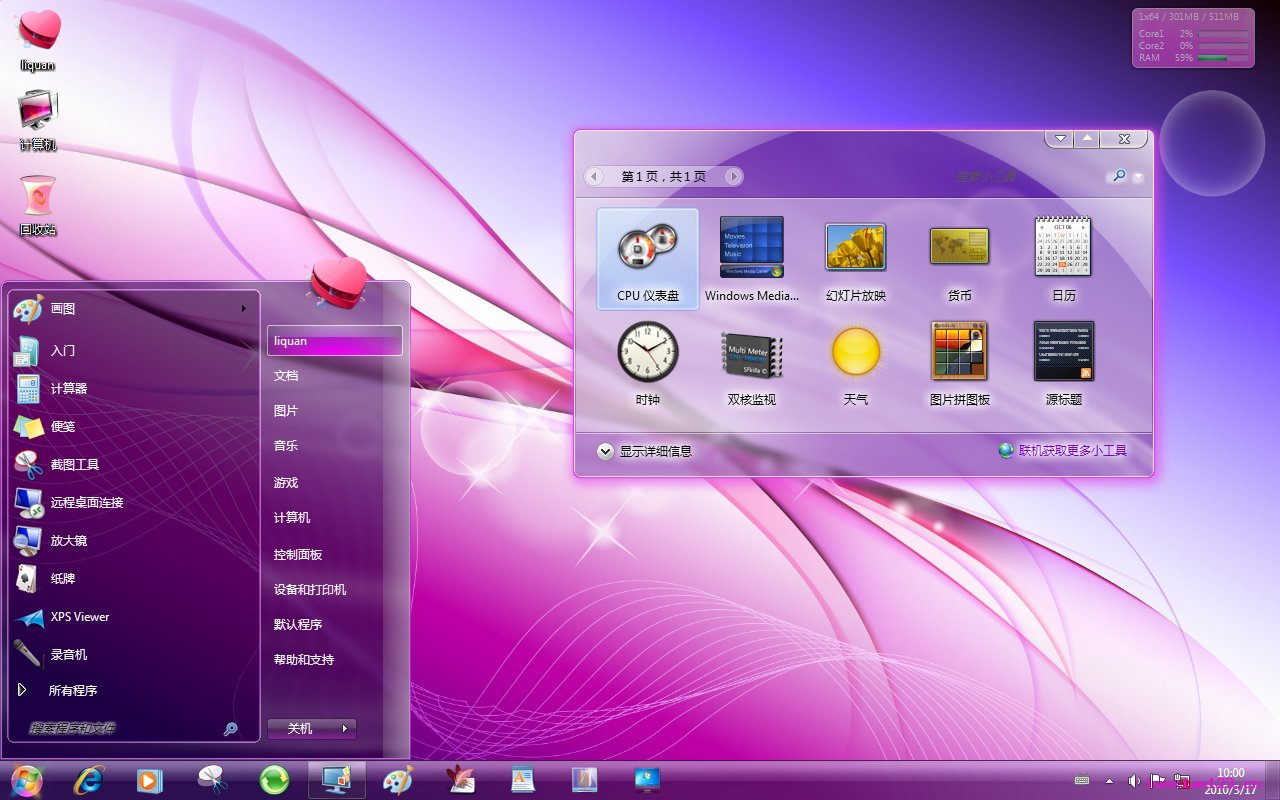Click the 关机 shutdown button
The width and height of the screenshot is (1280, 800).
(300, 729)
